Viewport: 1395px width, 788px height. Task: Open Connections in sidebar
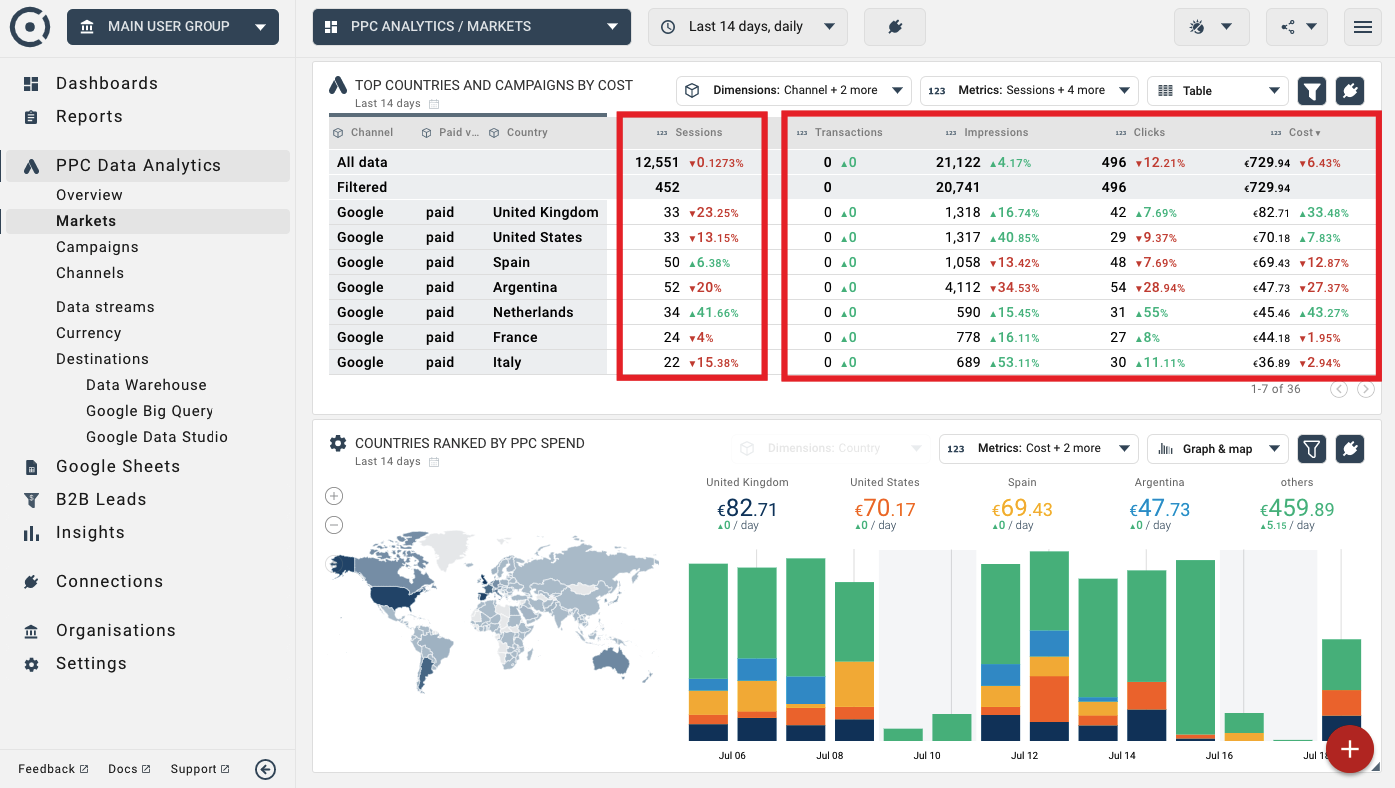pyautogui.click(x=109, y=581)
